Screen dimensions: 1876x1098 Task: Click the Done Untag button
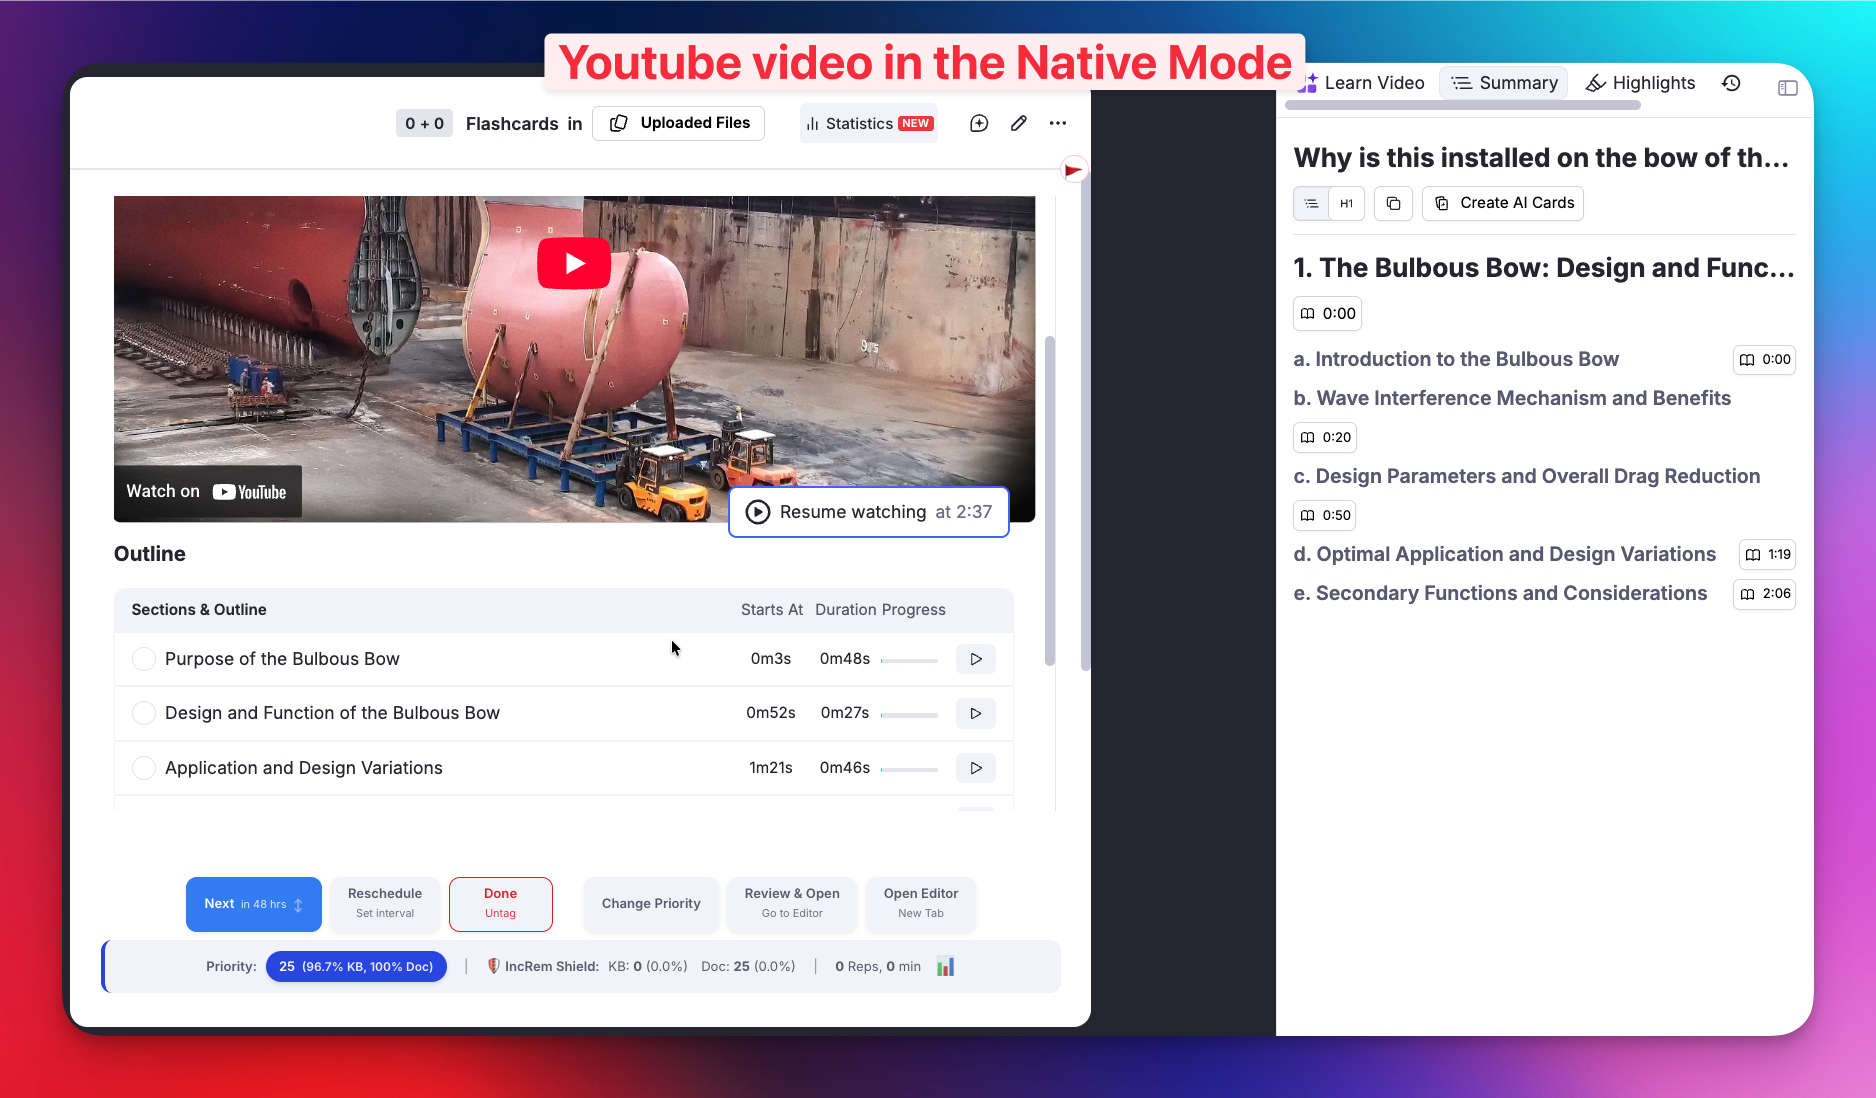(501, 904)
